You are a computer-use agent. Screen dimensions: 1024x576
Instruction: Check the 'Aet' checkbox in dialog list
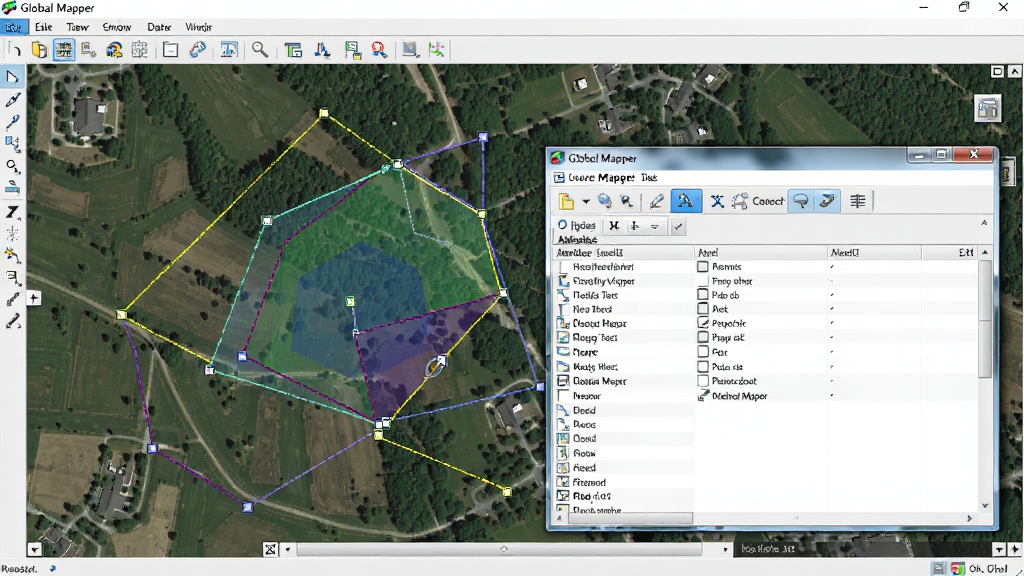tap(703, 309)
